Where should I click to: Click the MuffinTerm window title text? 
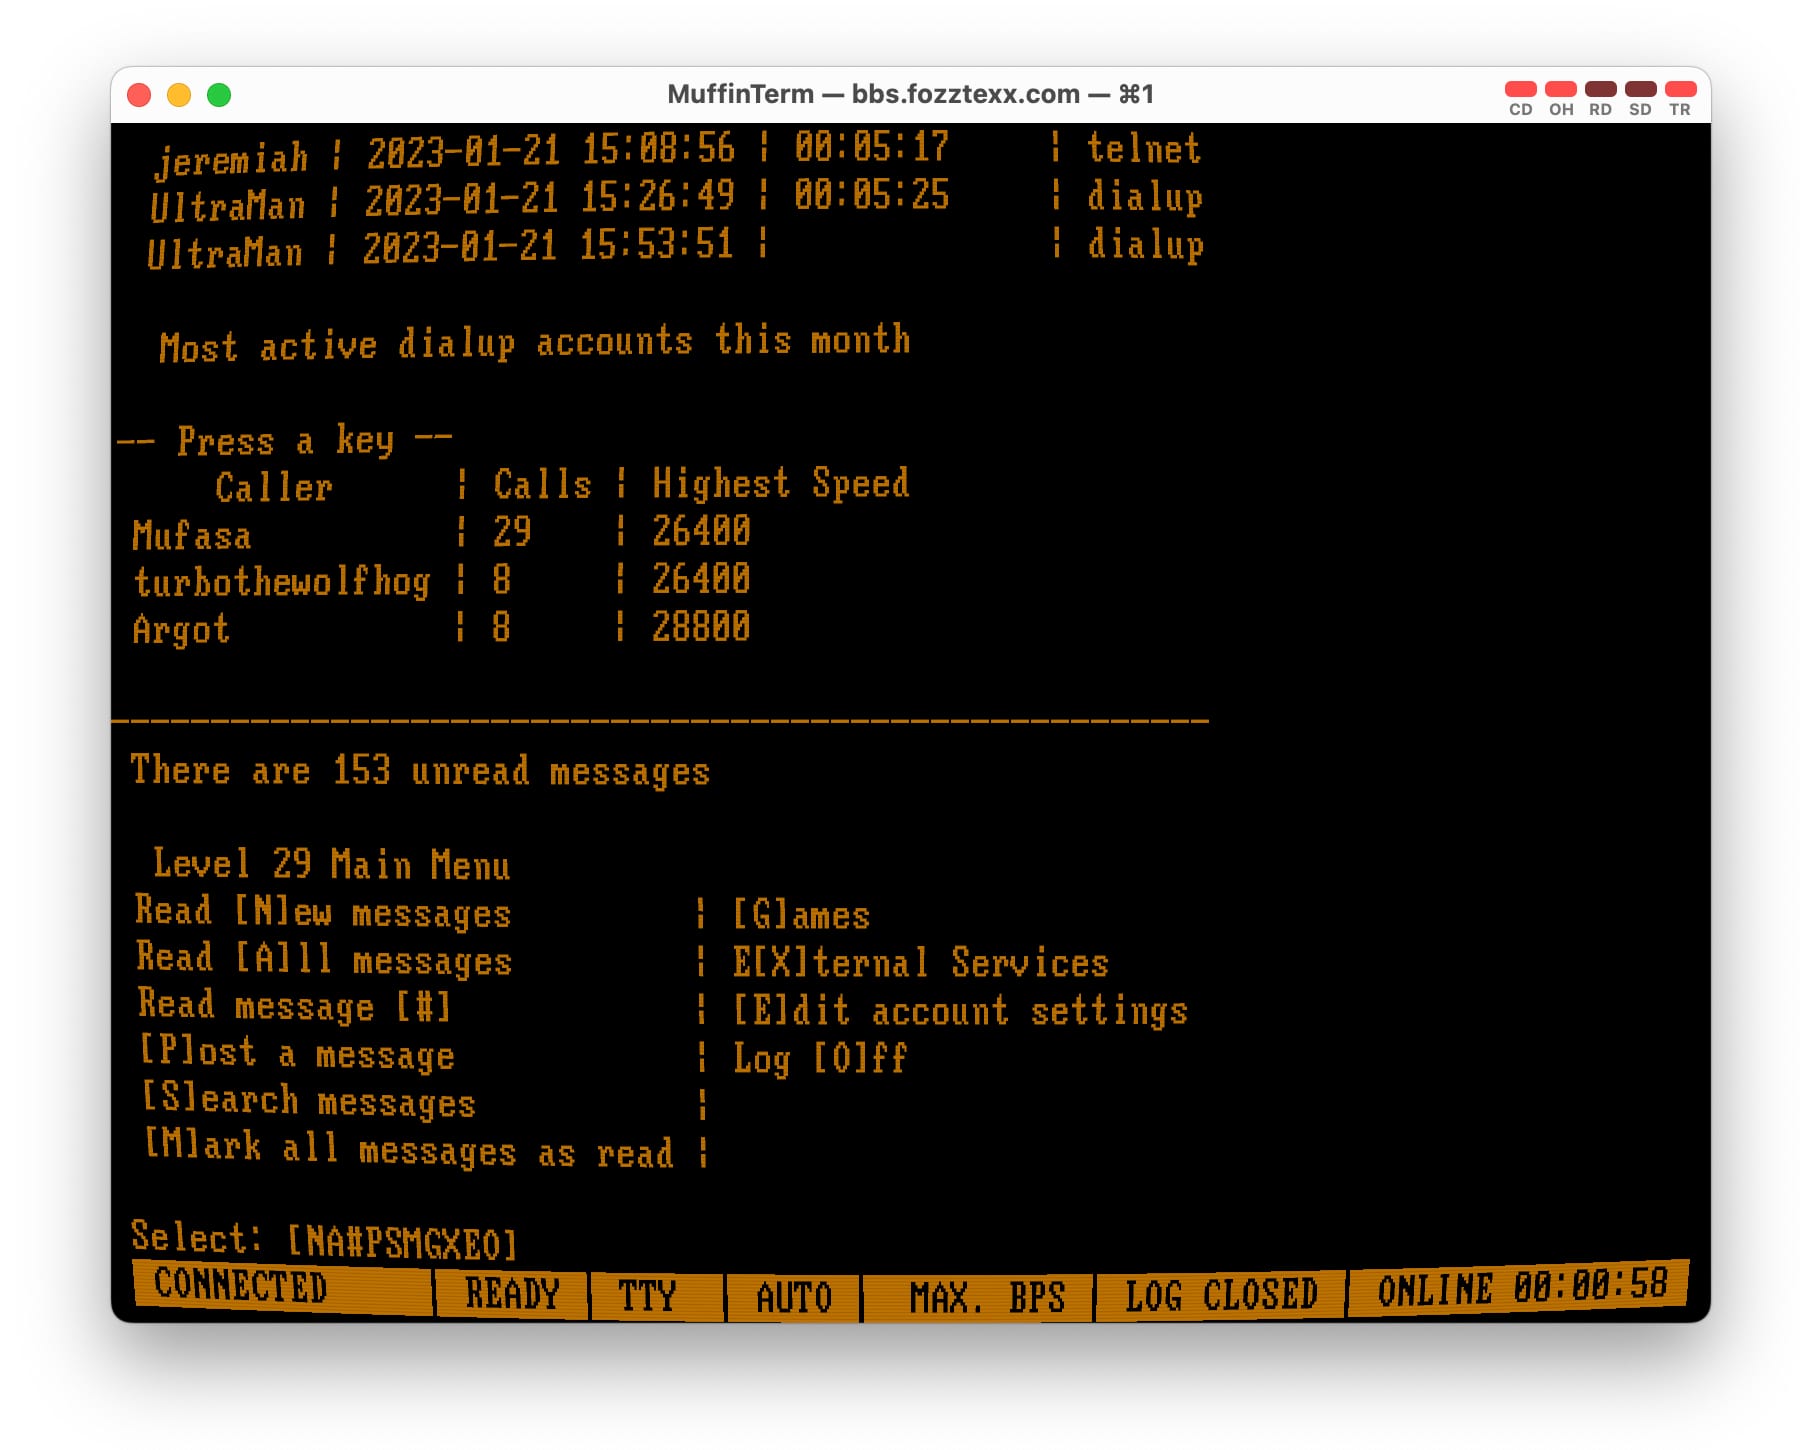[x=910, y=94]
